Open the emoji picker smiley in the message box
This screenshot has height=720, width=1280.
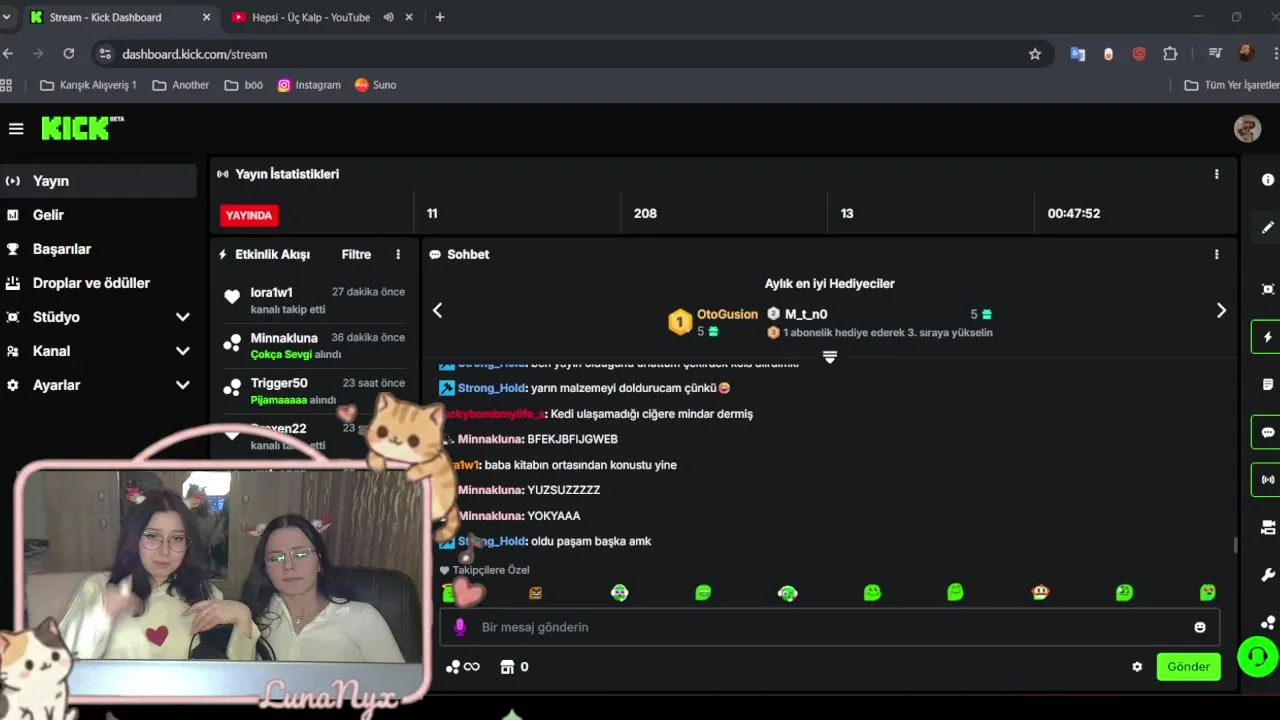(1199, 627)
